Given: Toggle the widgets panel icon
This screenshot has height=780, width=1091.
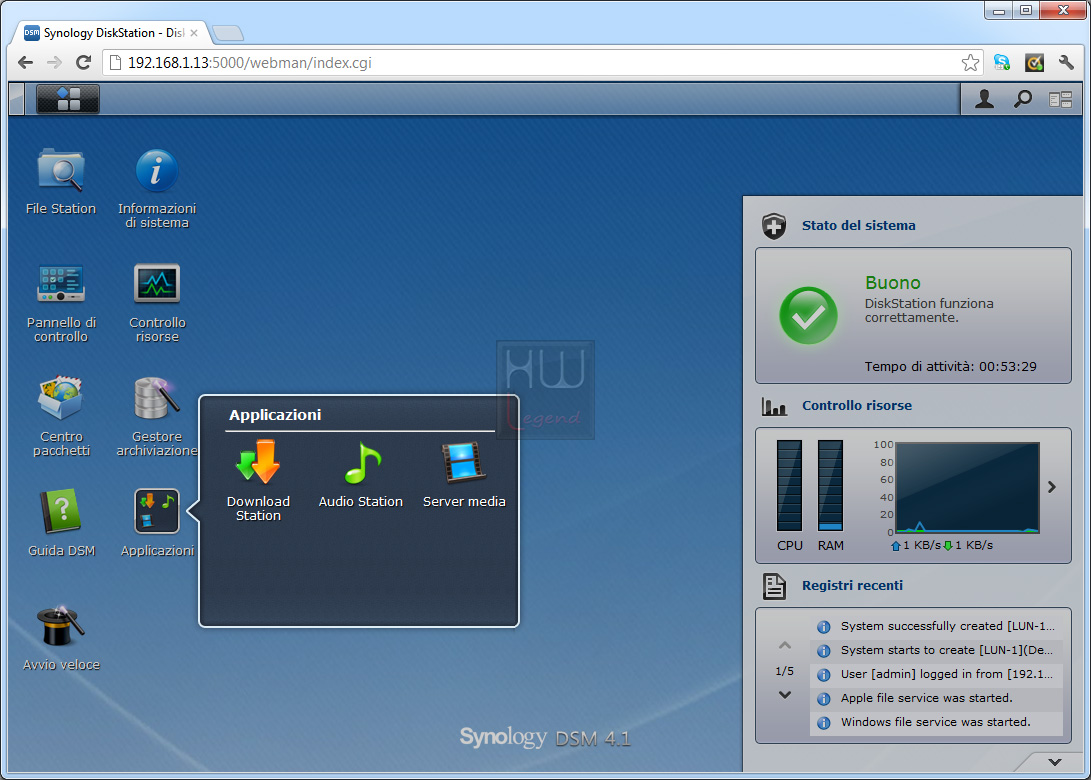Looking at the screenshot, I should click(1060, 100).
